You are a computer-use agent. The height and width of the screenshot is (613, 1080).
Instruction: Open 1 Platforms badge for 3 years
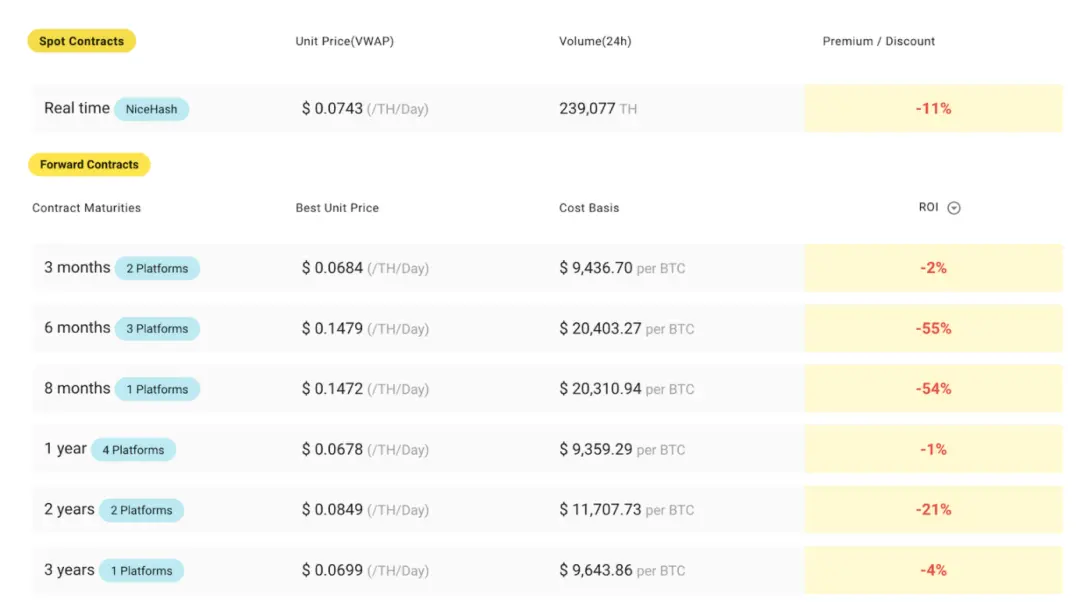coord(141,571)
